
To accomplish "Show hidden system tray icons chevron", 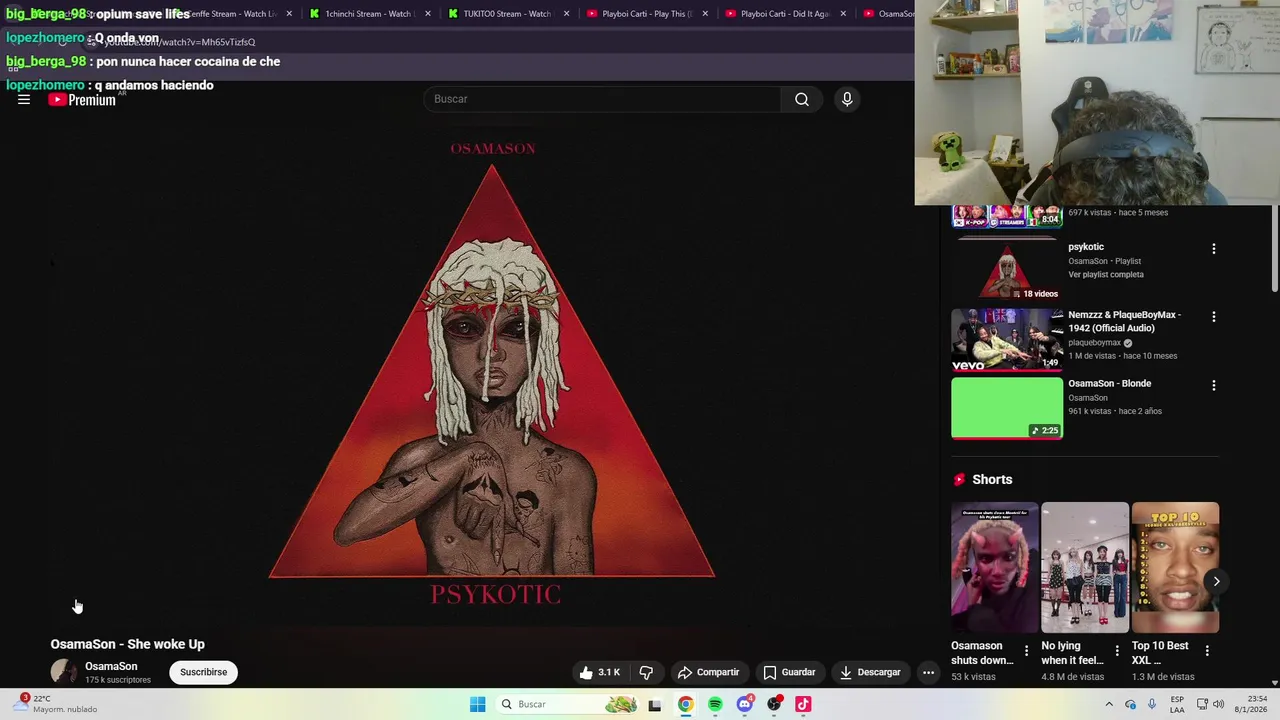I will coord(1109,704).
